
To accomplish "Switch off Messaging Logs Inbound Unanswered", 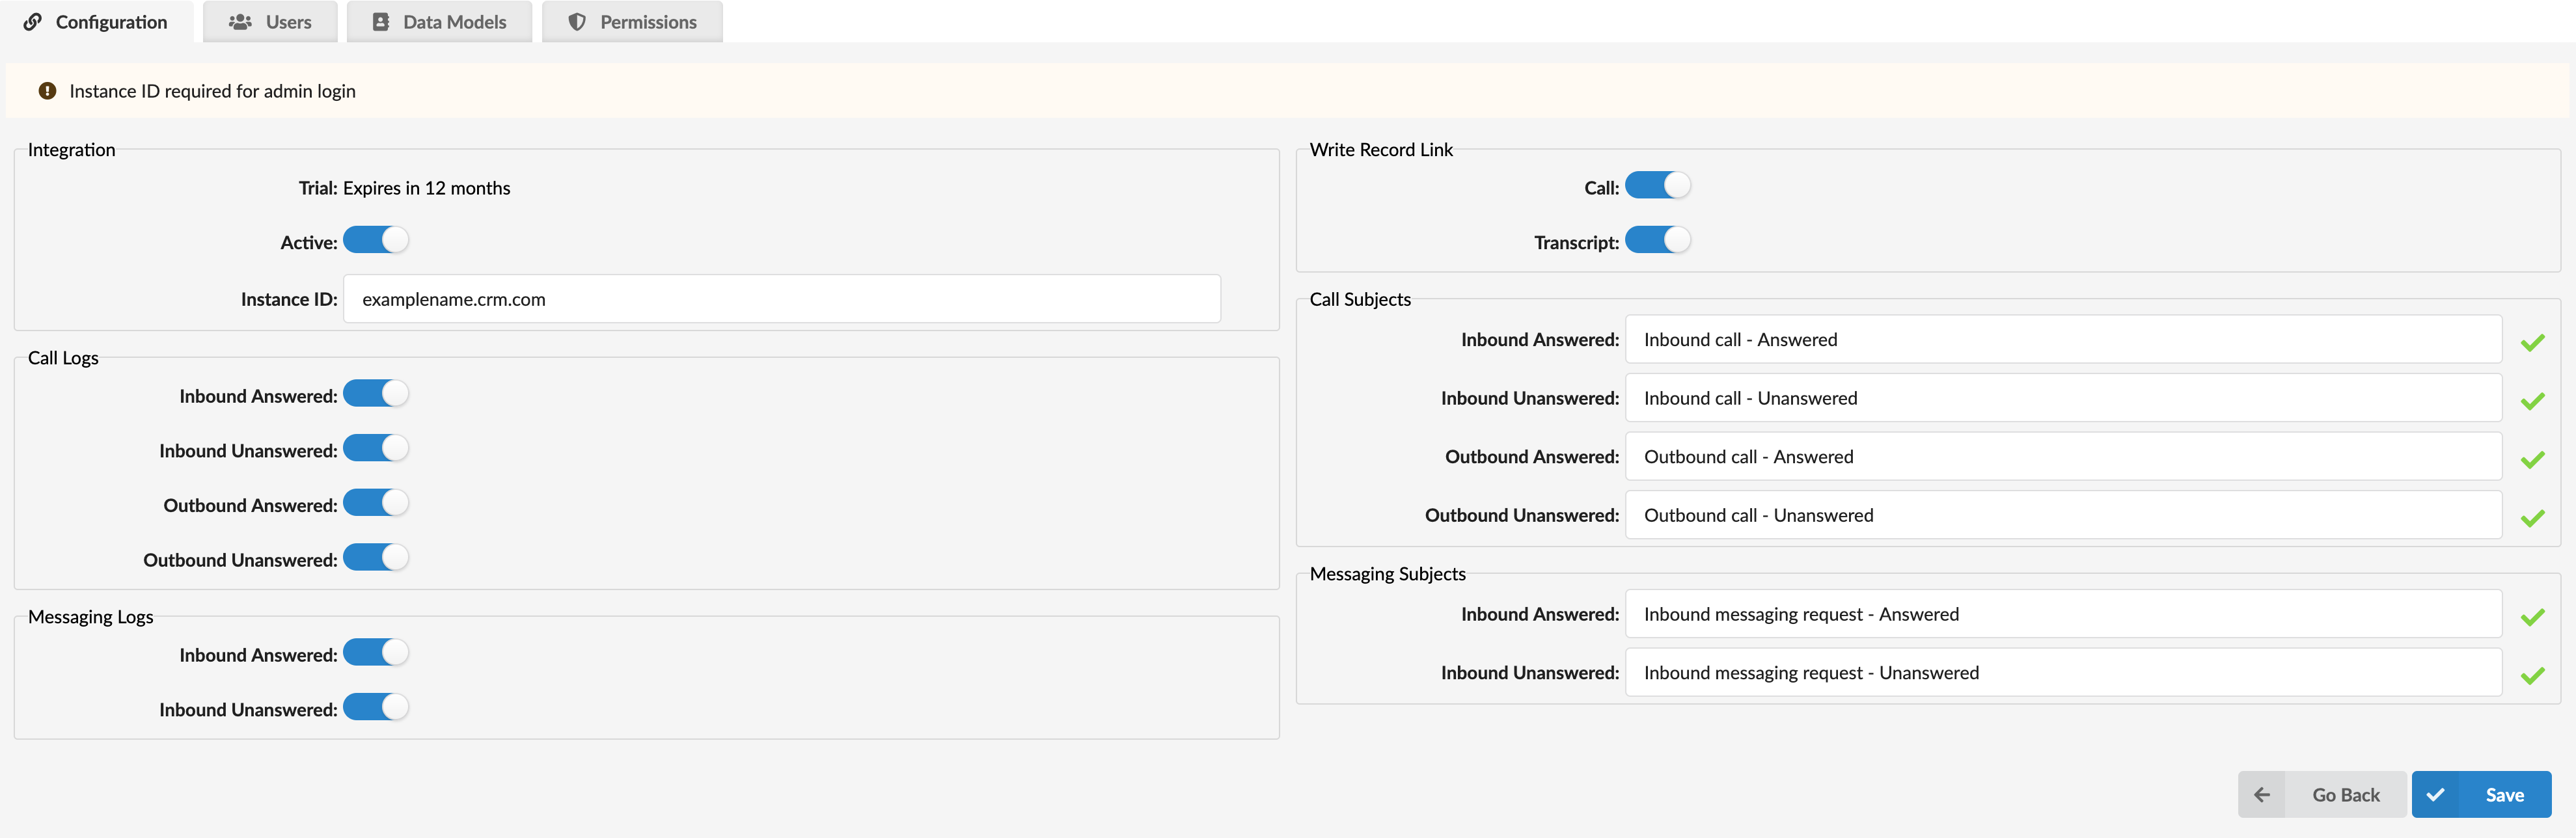I will coord(376,707).
